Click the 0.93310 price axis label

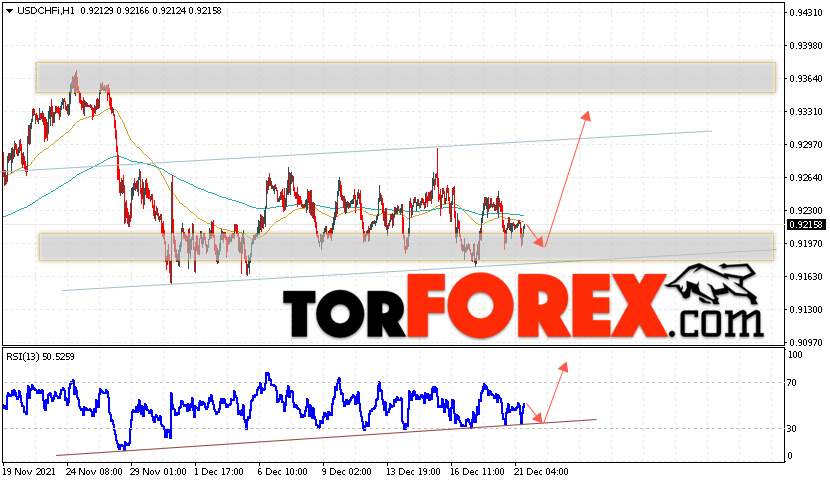[x=806, y=112]
